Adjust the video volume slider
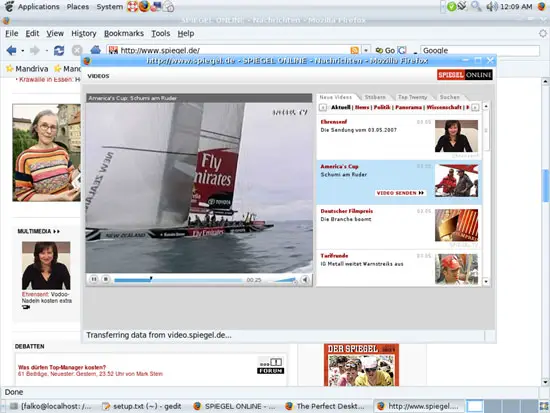This screenshot has height=413, width=550. (284, 280)
